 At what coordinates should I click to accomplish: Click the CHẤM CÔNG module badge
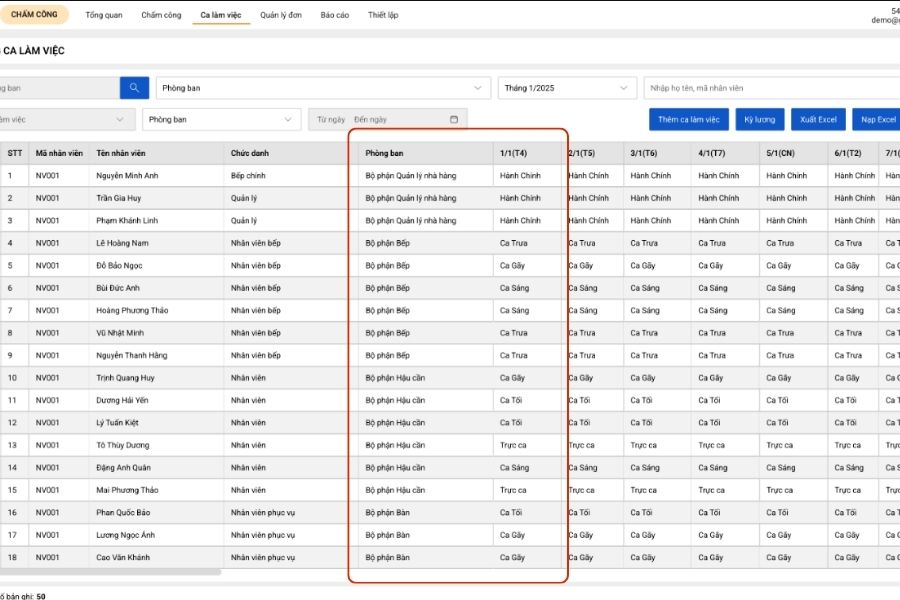[x=34, y=14]
